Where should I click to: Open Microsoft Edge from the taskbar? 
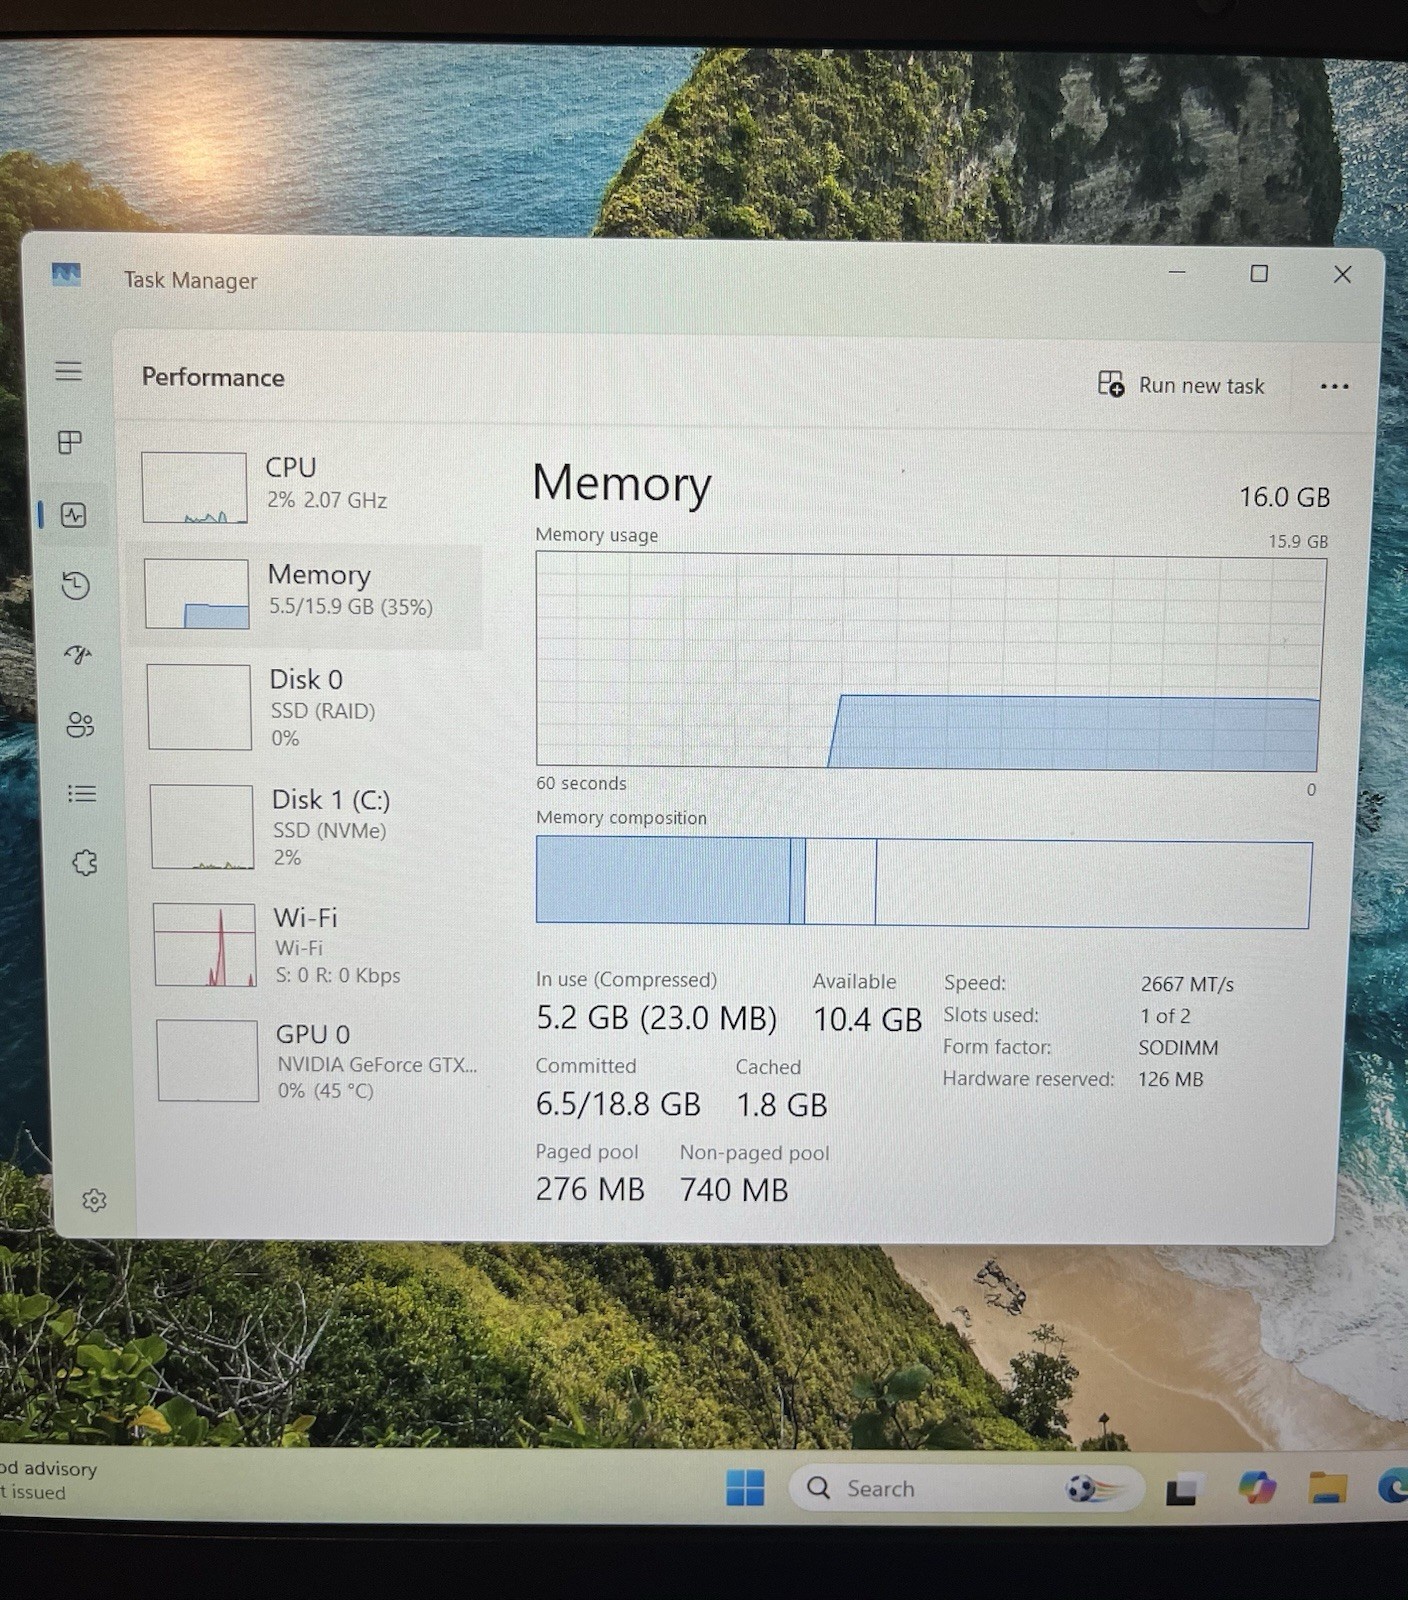1393,1487
